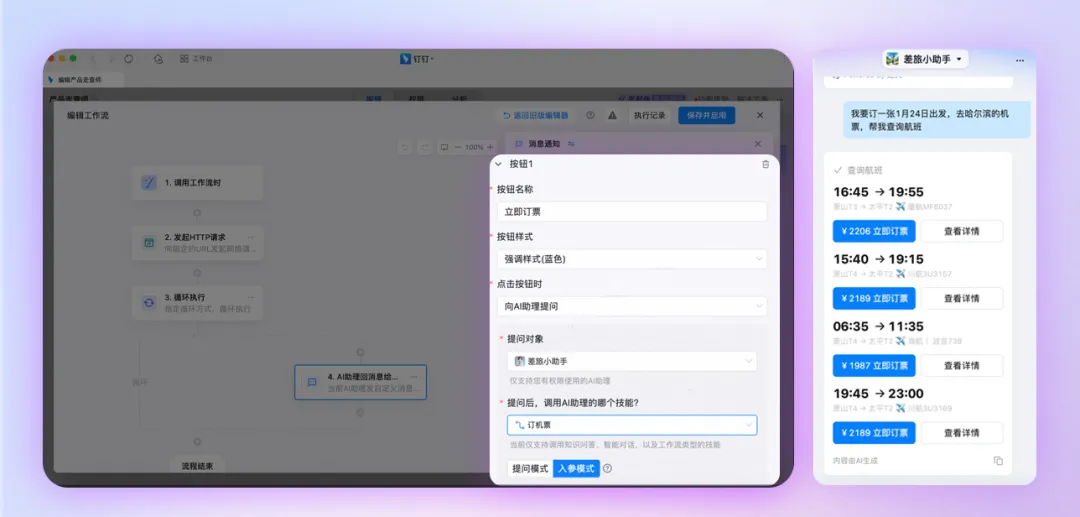Open the workflow help question-mark icon
Image resolution: width=1080 pixels, height=517 pixels.
pos(590,116)
